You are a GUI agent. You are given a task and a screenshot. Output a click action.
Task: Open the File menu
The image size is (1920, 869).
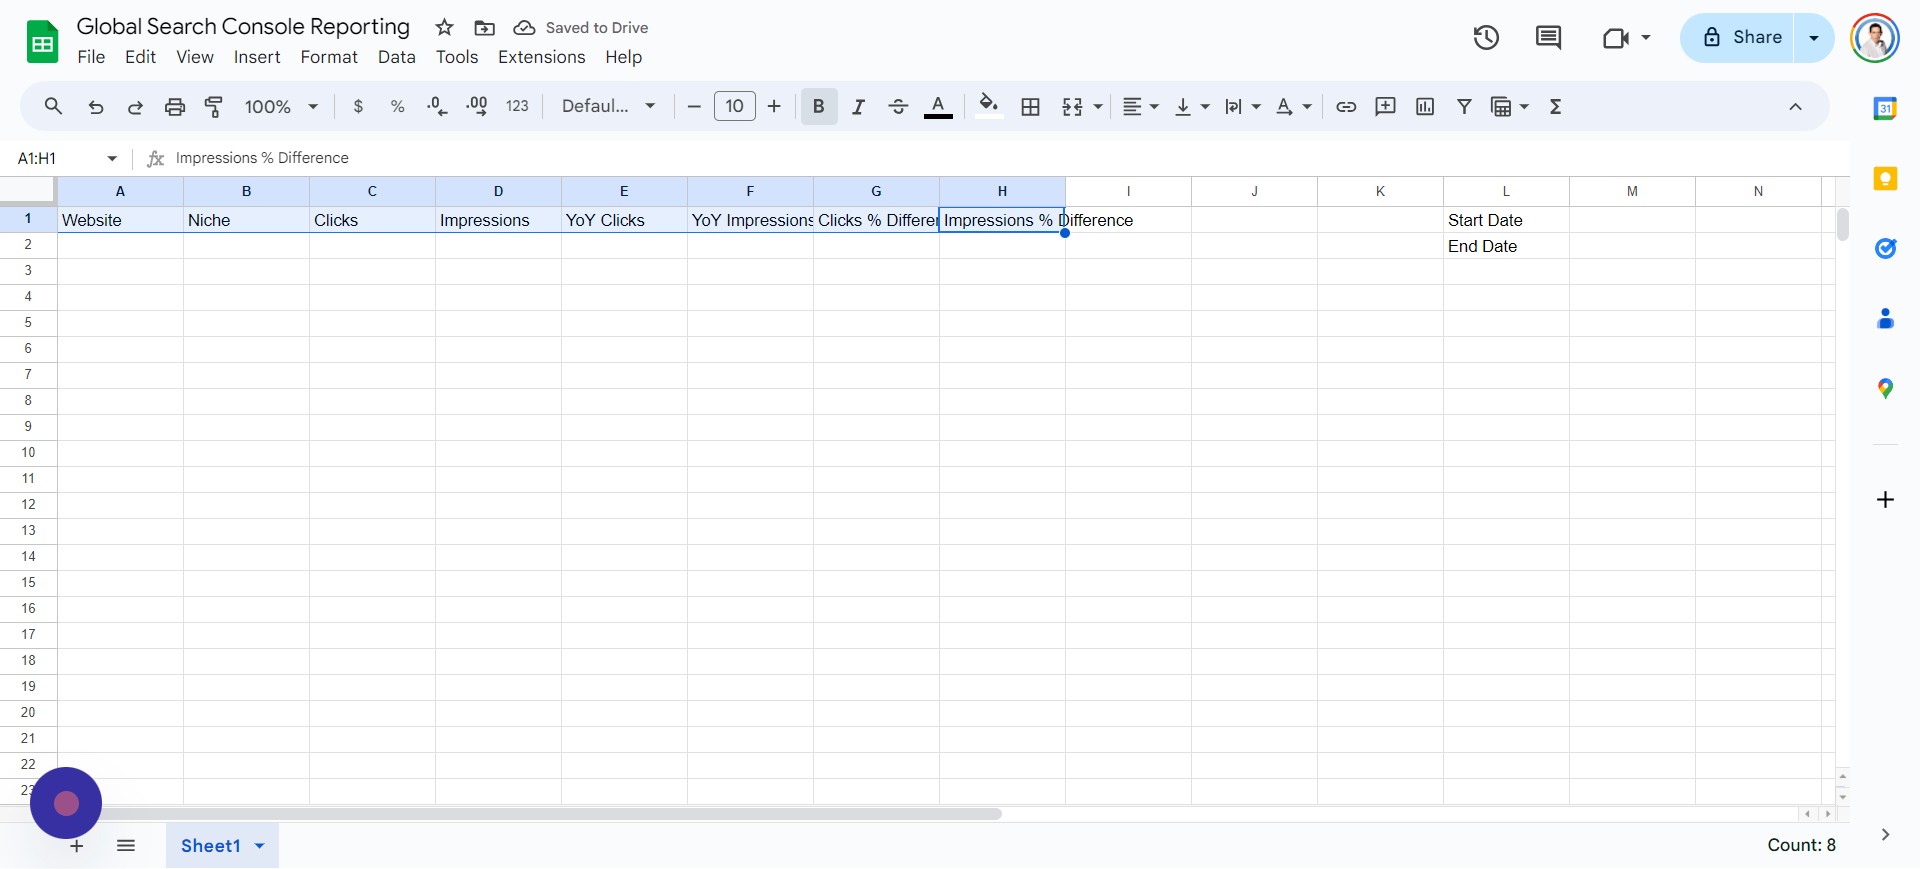(x=91, y=57)
